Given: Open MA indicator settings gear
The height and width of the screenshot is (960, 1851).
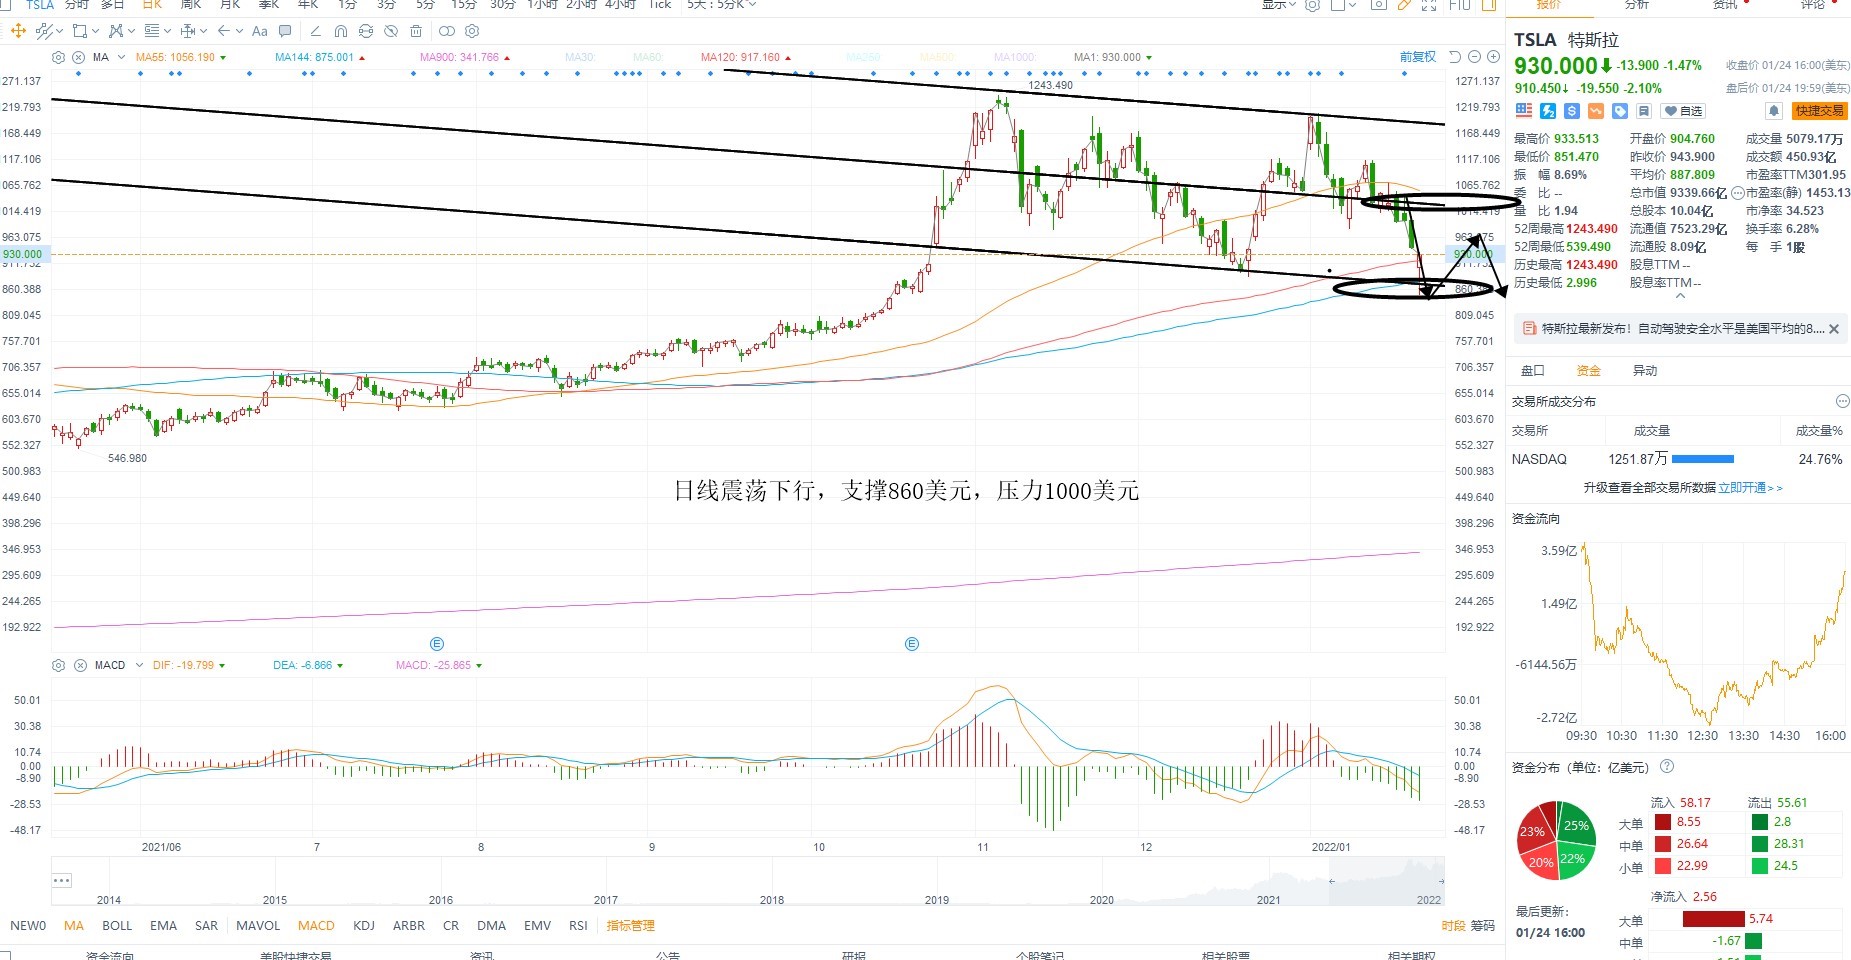Looking at the screenshot, I should point(58,57).
